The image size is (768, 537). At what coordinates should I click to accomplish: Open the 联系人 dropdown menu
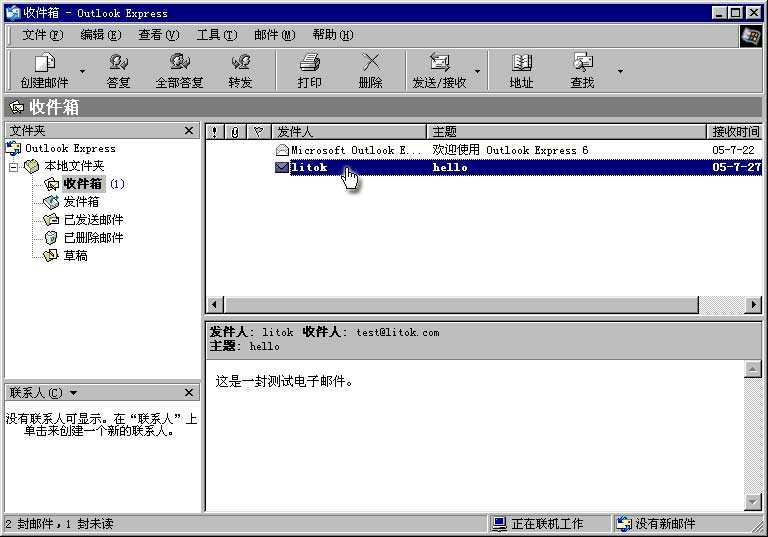pyautogui.click(x=73, y=393)
